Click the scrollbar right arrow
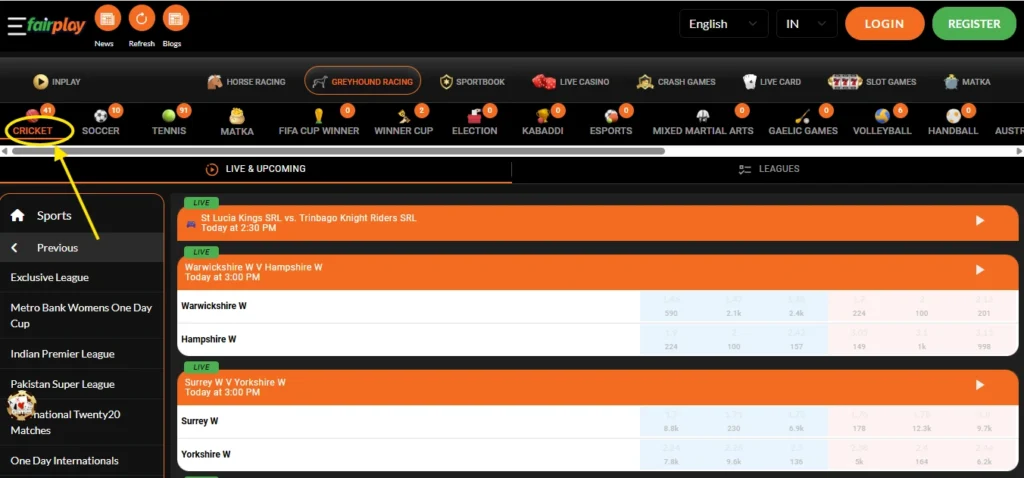 (1019, 151)
